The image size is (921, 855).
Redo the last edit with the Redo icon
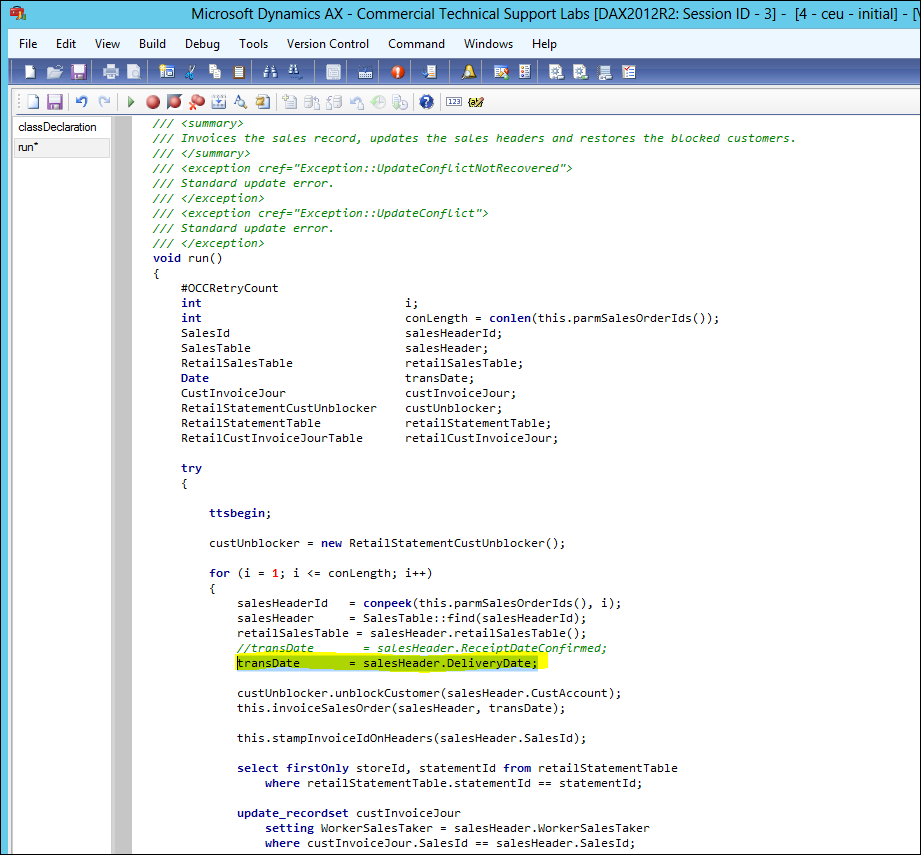(x=104, y=101)
